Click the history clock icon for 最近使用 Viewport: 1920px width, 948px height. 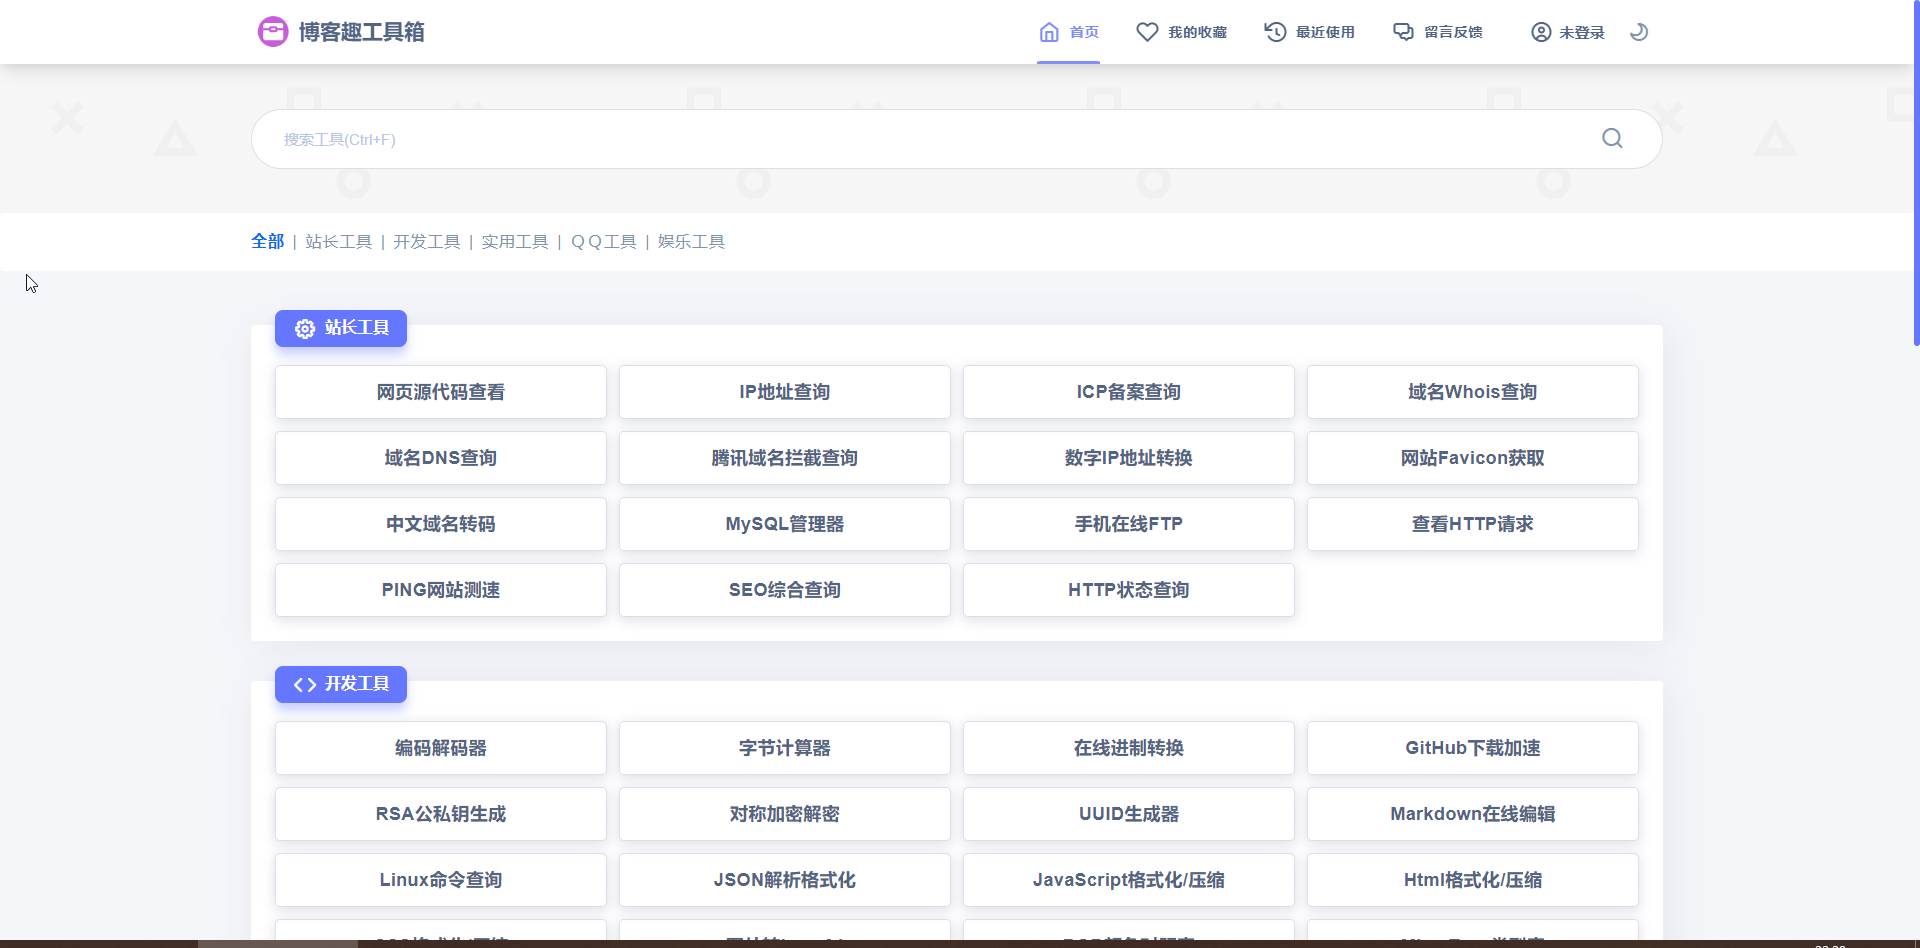point(1275,32)
